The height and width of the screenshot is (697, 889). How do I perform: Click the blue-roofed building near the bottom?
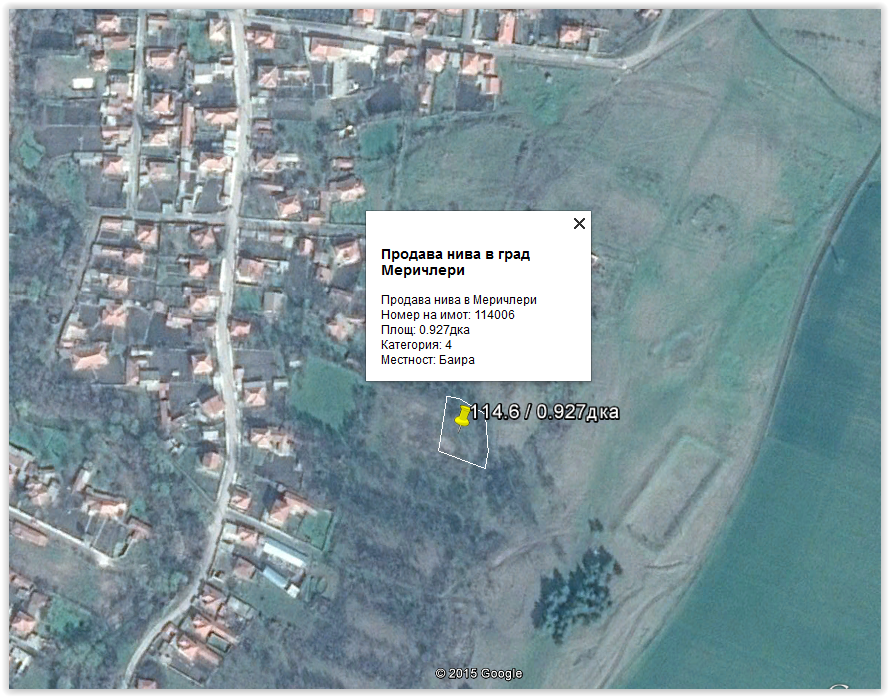point(275,577)
